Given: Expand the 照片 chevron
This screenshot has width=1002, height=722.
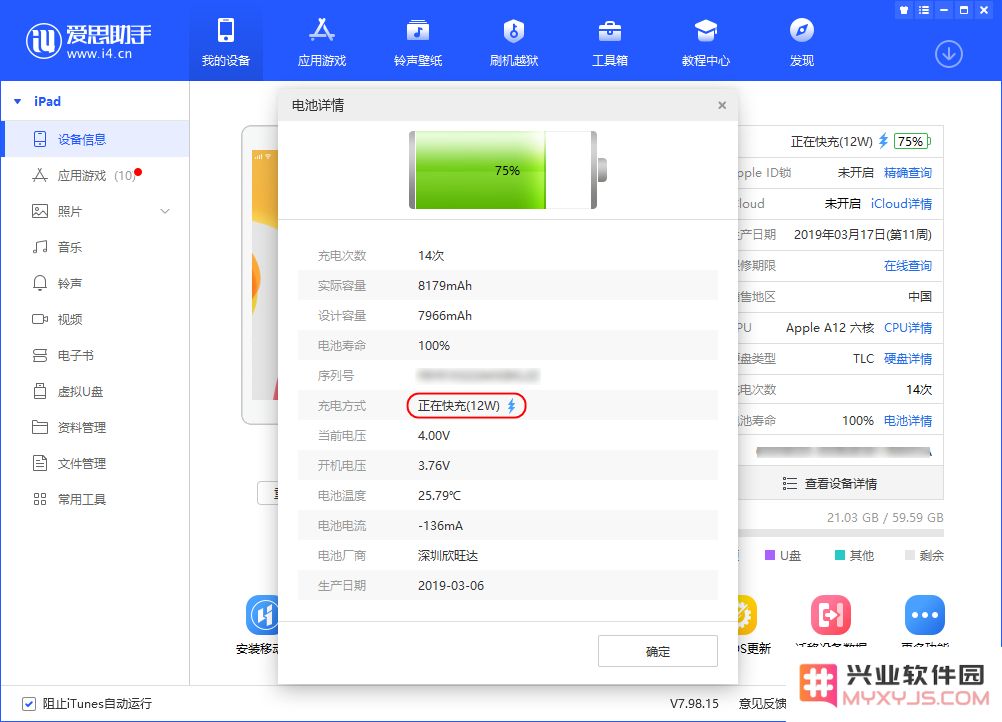Looking at the screenshot, I should [165, 211].
